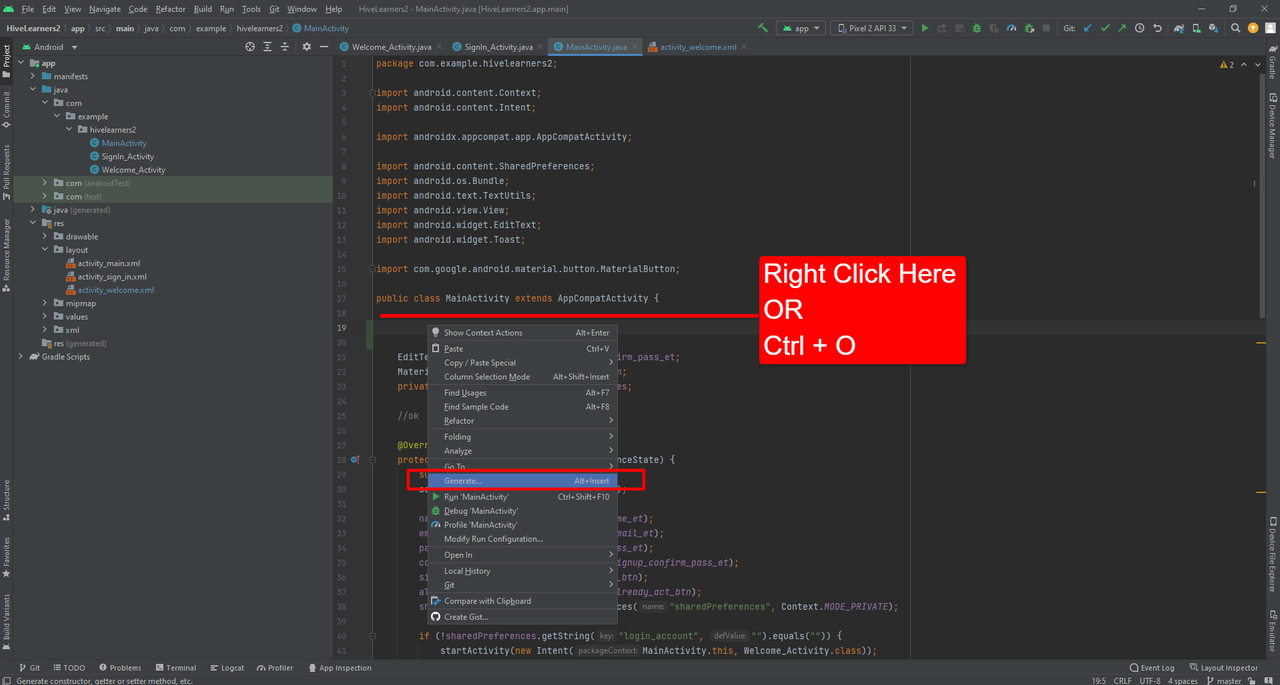Screen dimensions: 1280x685
Task: Toggle the Device Manager right side tab
Action: tap(1273, 126)
